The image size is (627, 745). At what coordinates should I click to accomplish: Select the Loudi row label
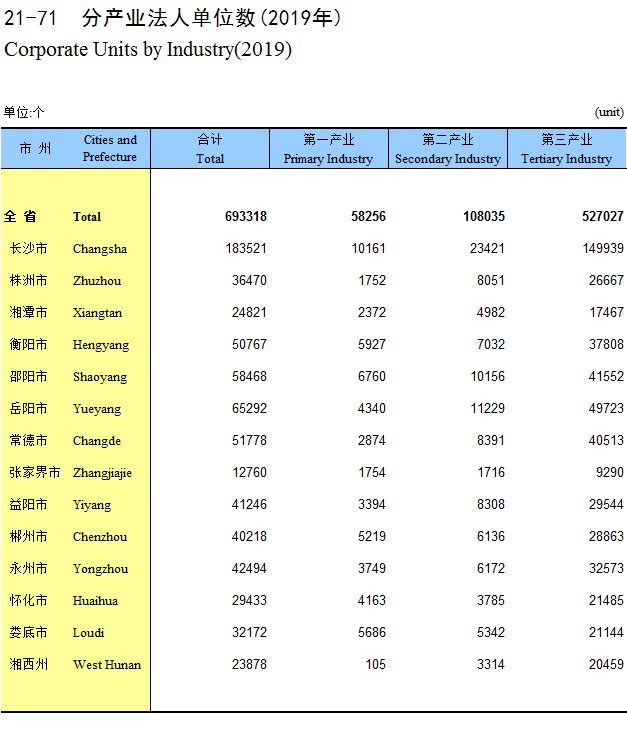click(88, 633)
